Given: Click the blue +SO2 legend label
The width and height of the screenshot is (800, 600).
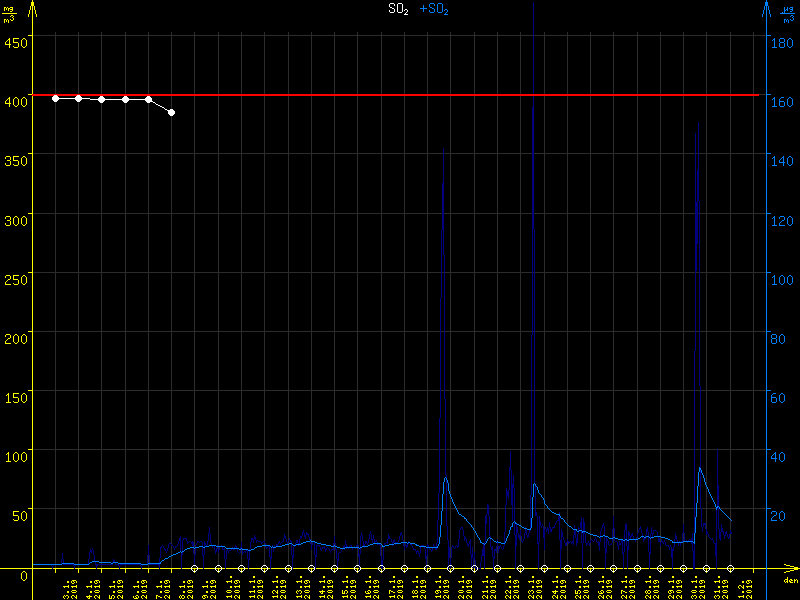Looking at the screenshot, I should (434, 10).
